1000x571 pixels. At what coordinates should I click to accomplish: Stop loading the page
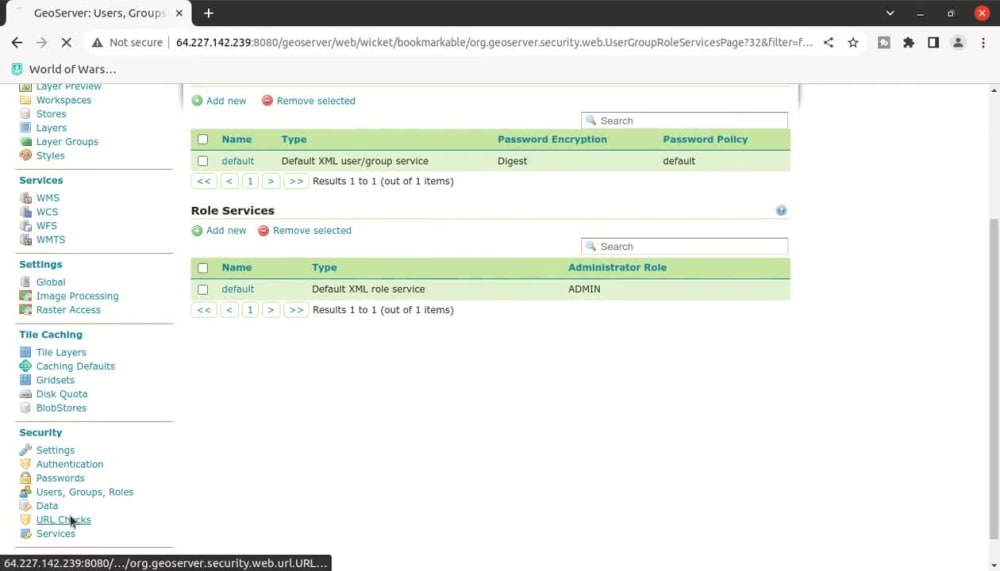click(x=66, y=43)
